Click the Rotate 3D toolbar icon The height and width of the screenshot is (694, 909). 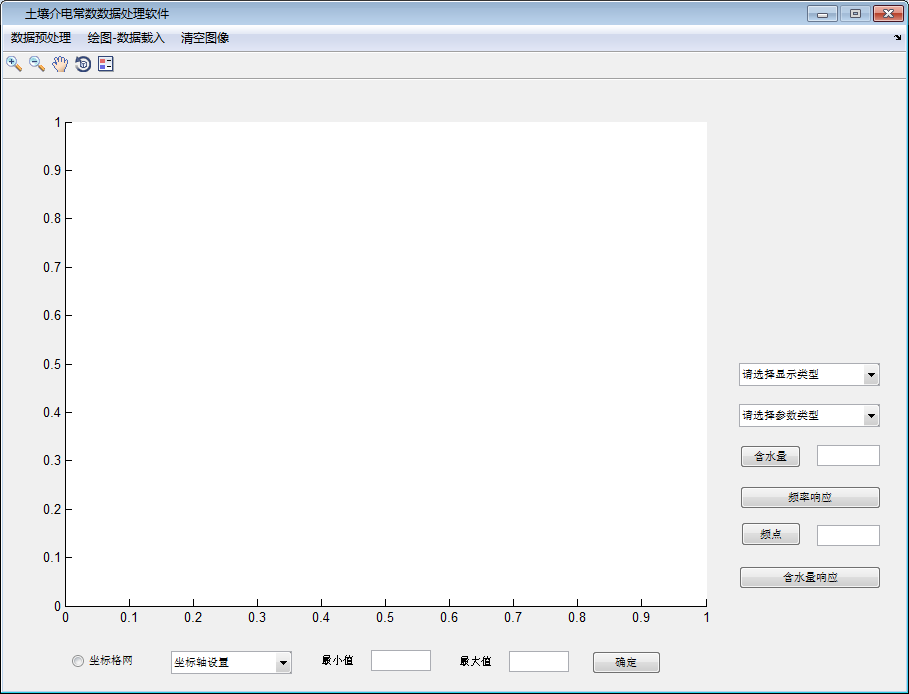pos(83,64)
